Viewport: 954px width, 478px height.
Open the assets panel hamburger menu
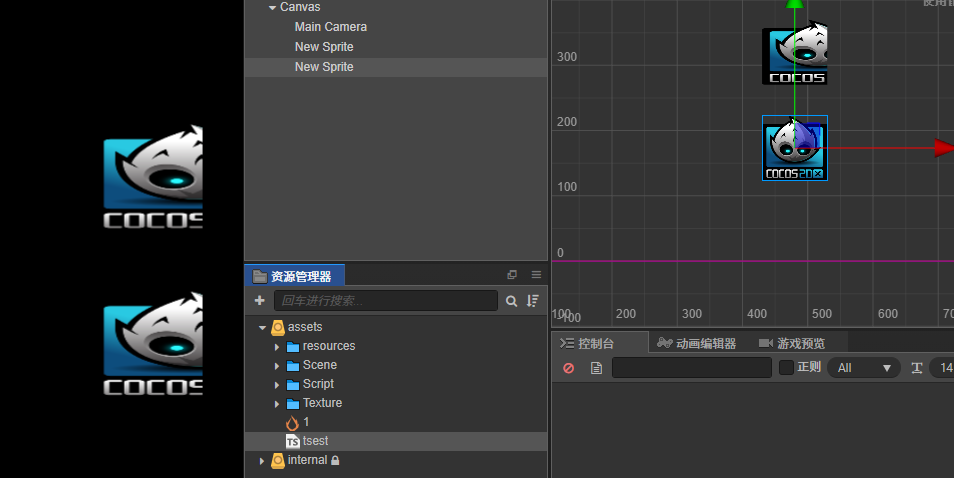coord(536,275)
